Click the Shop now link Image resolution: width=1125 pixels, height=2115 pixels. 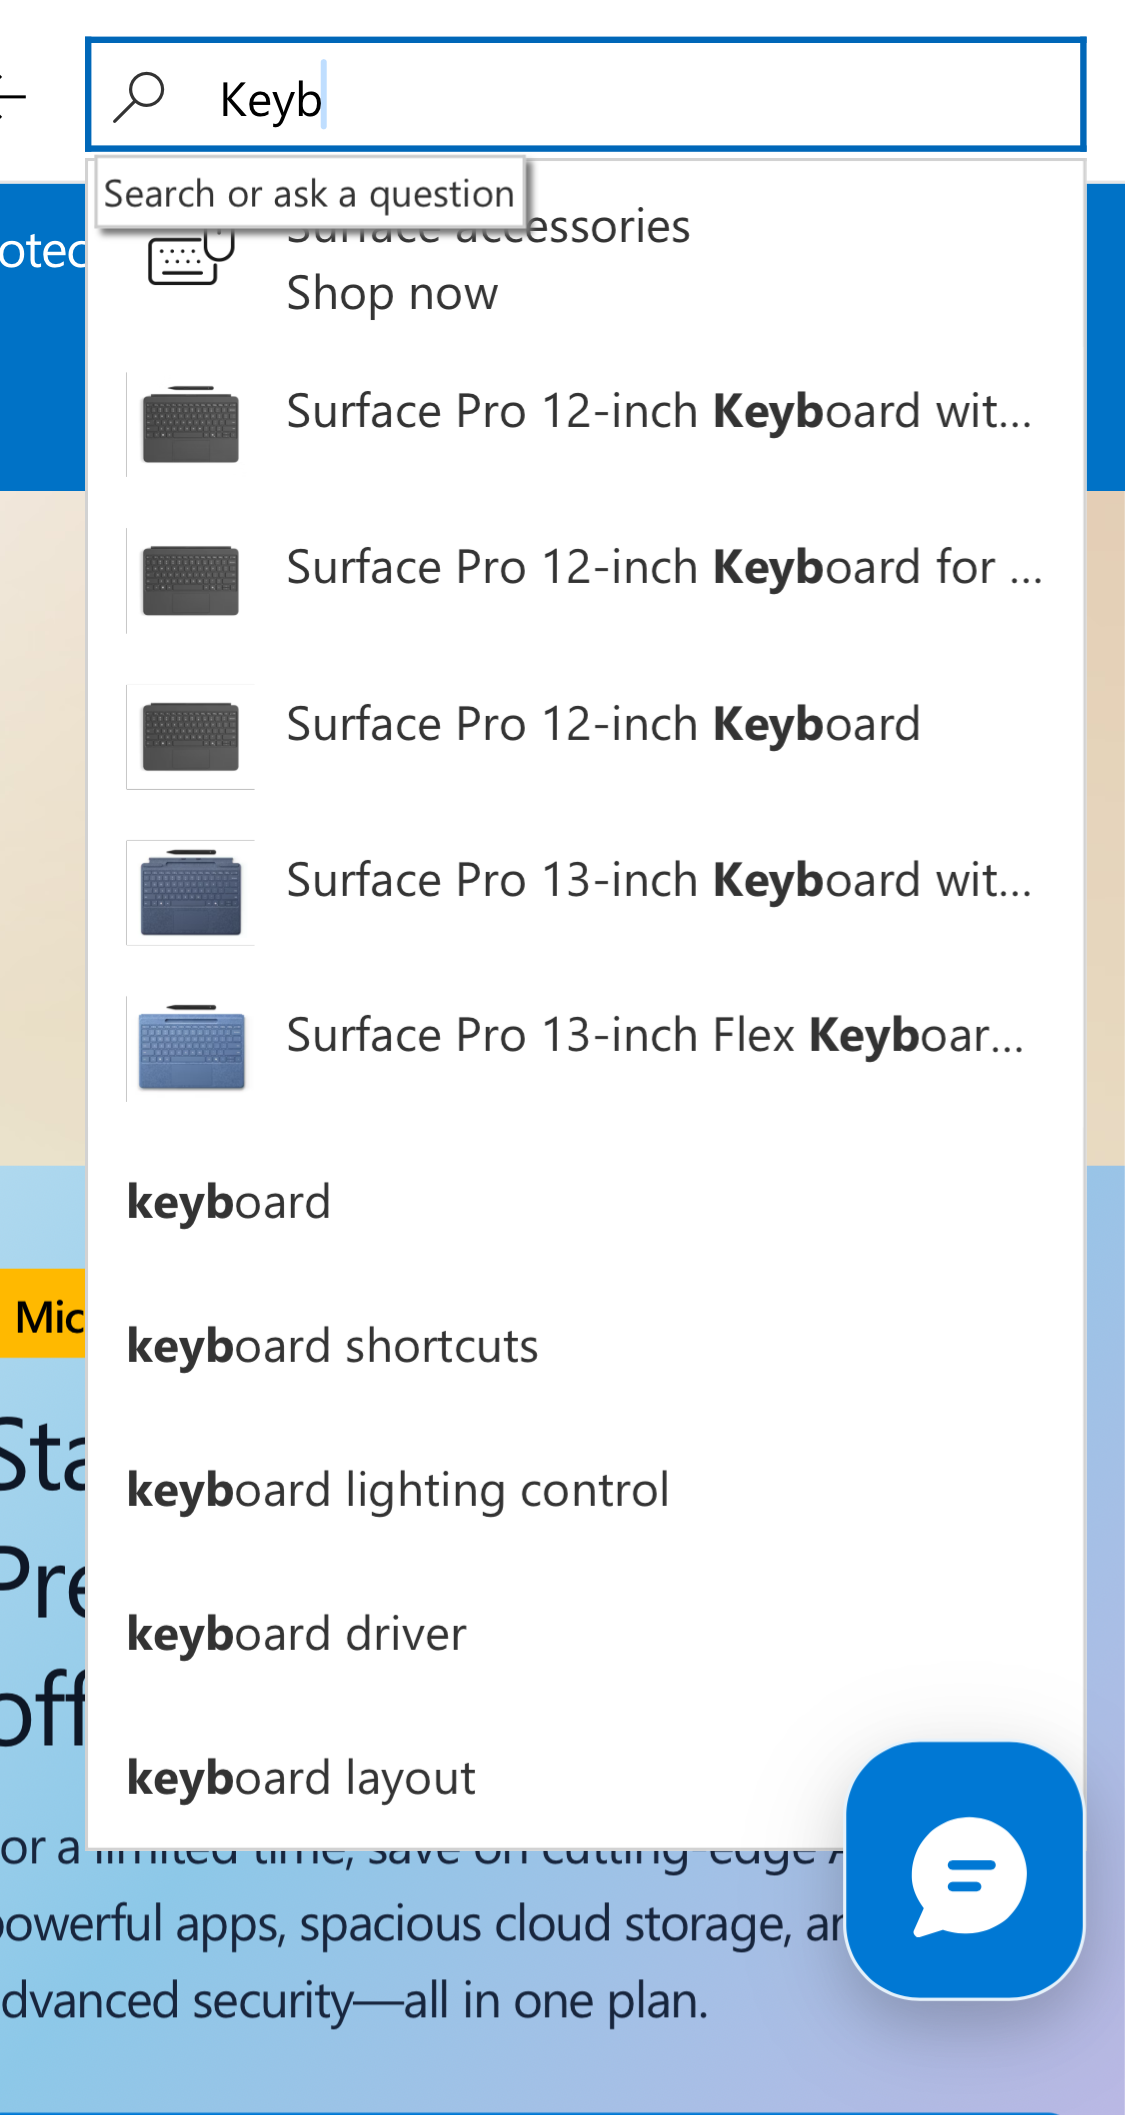click(392, 293)
